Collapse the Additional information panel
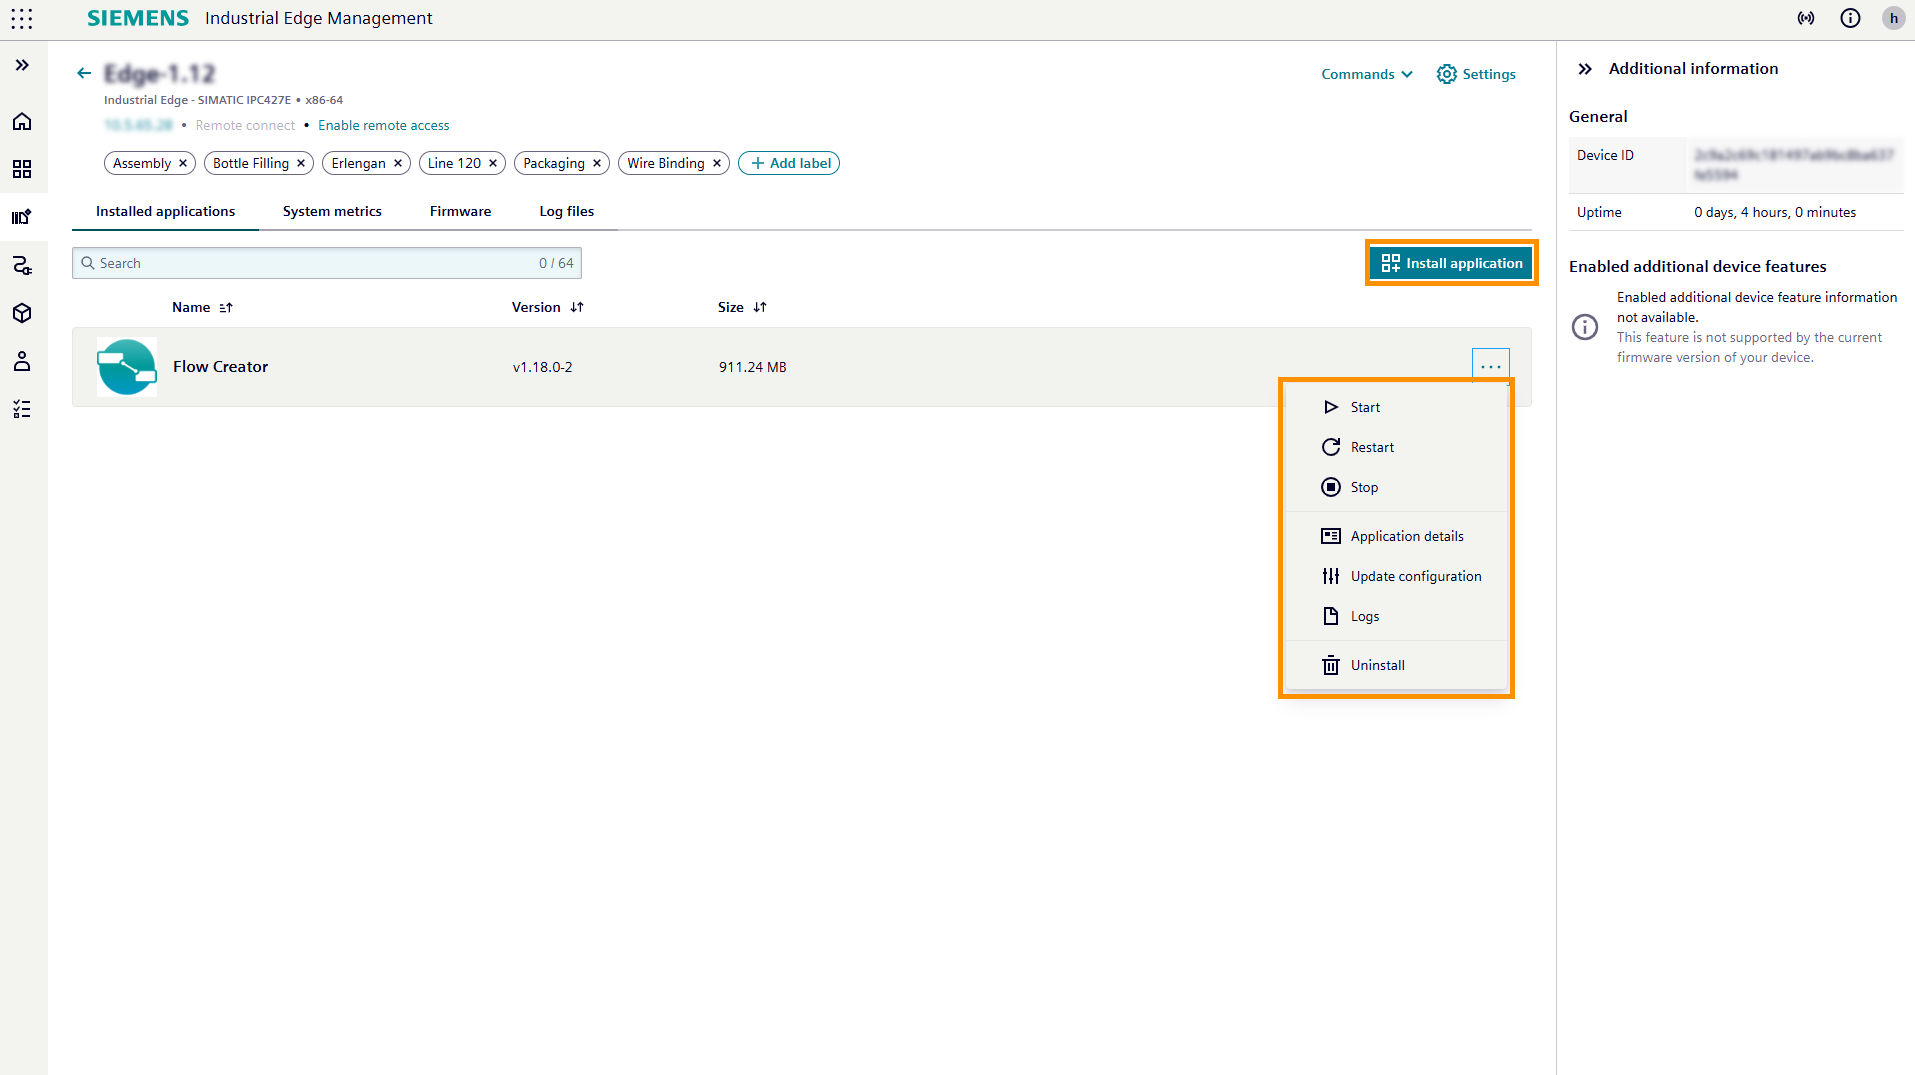 click(x=1585, y=69)
